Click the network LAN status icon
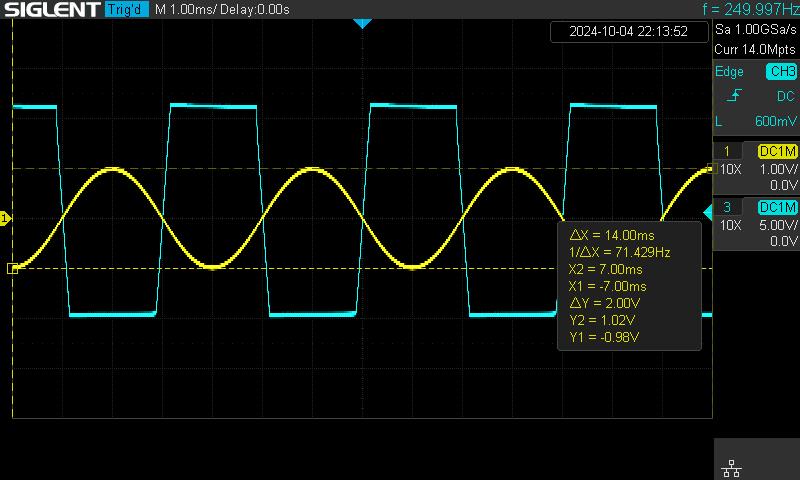The image size is (800, 480). pyautogui.click(x=731, y=467)
